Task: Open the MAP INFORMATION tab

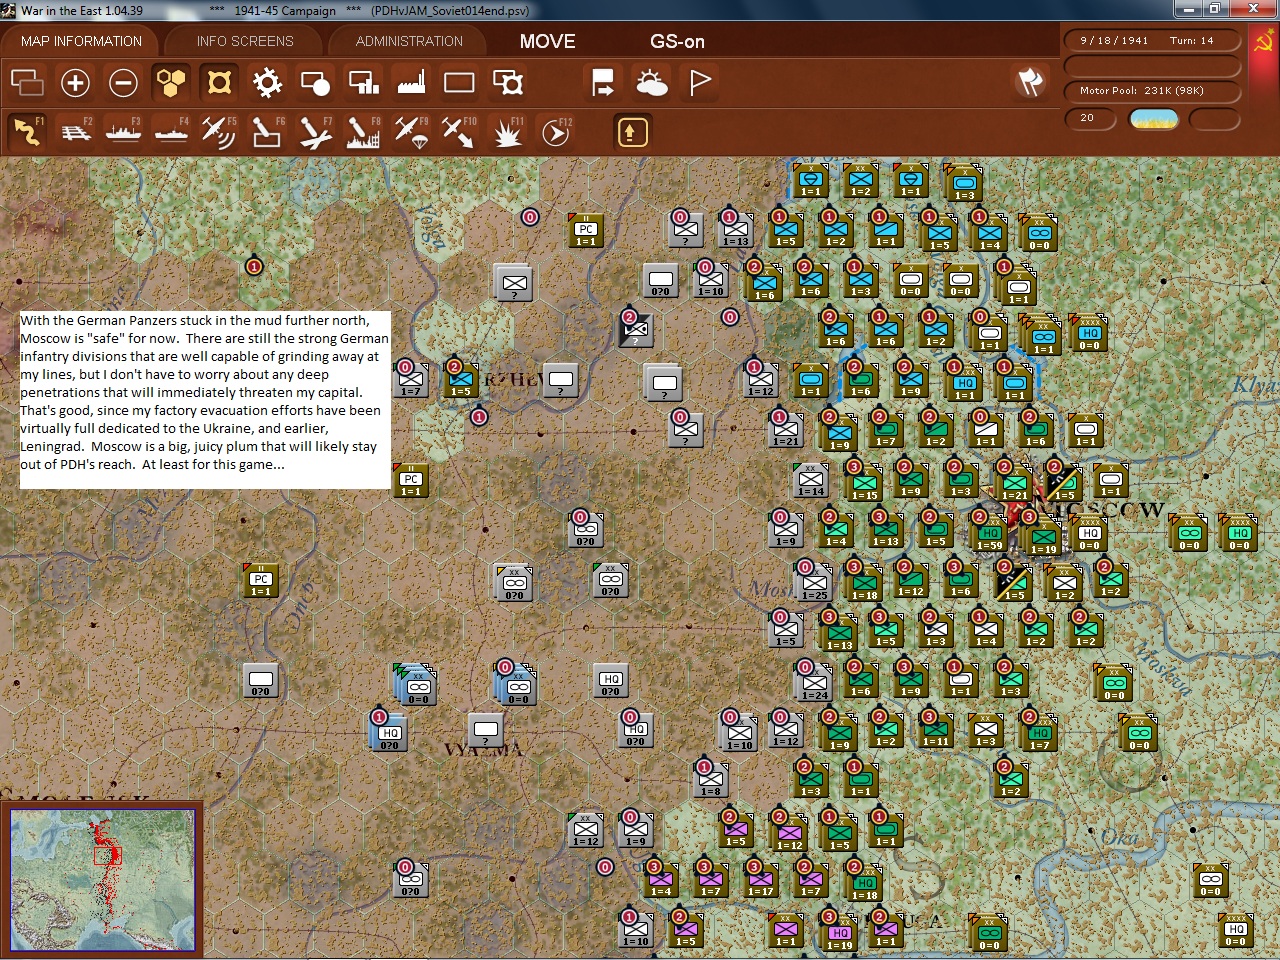Action: (81, 41)
